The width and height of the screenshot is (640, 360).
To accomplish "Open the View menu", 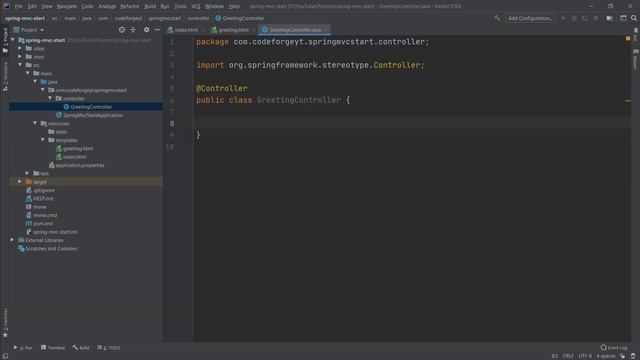I will 47,7.
